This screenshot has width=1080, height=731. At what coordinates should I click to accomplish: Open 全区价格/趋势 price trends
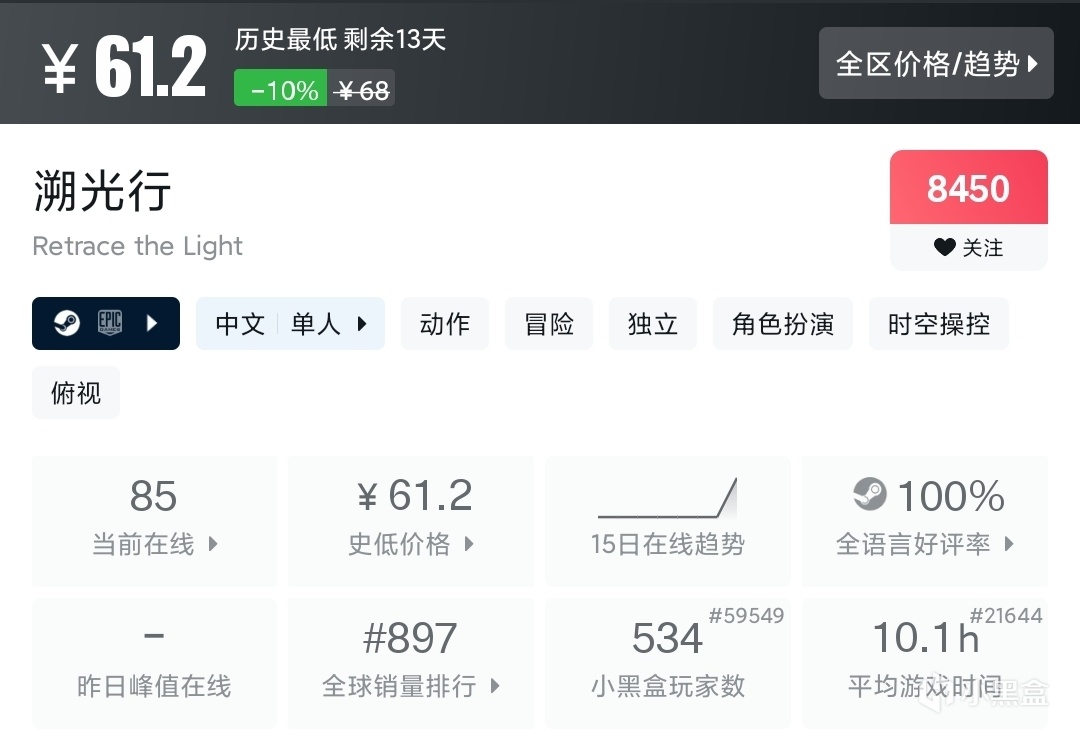936,64
